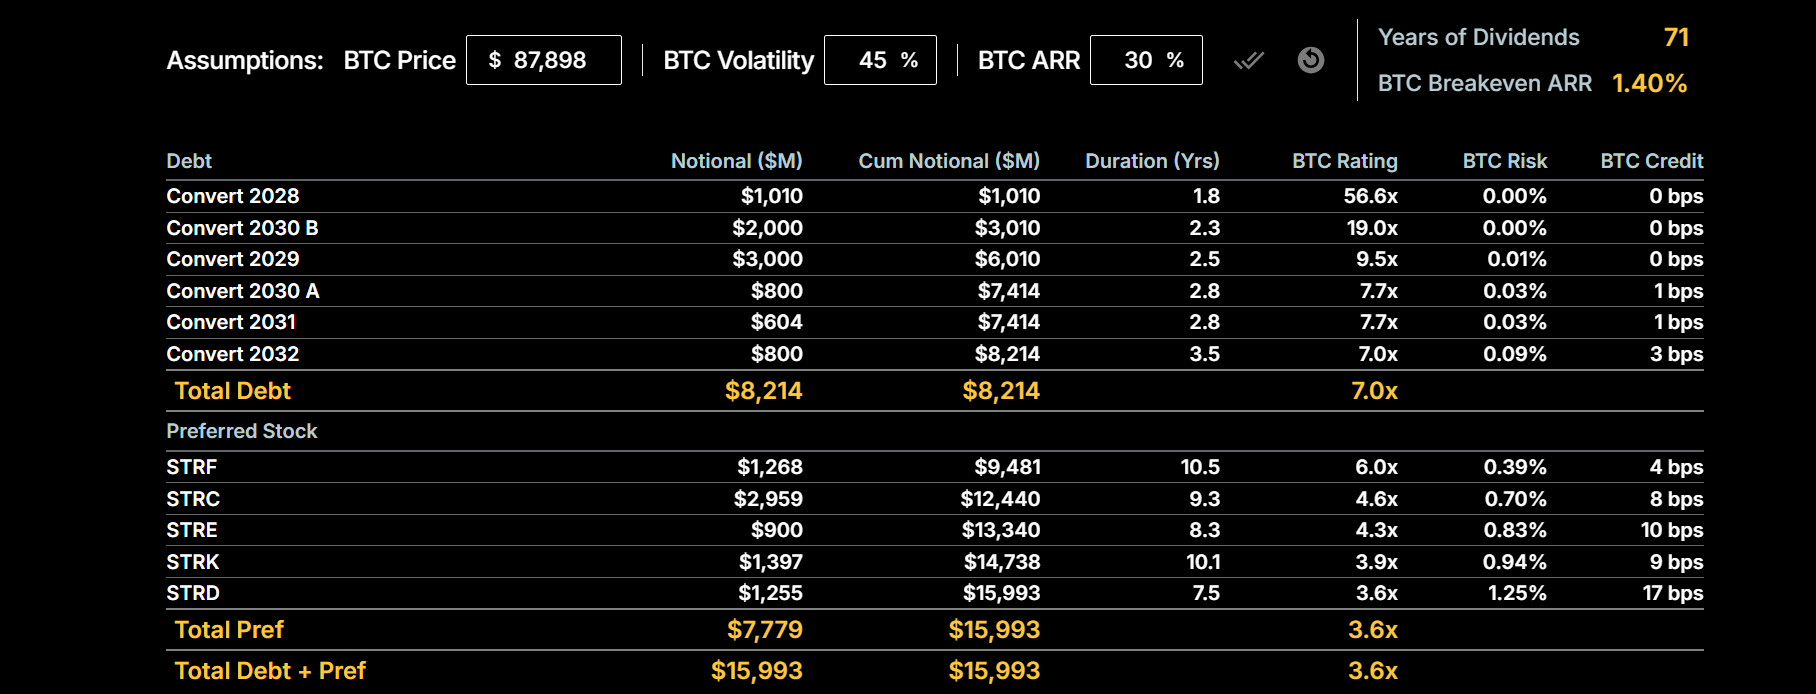Click the BTC Volatility input field
1816x694 pixels.
(x=880, y=60)
